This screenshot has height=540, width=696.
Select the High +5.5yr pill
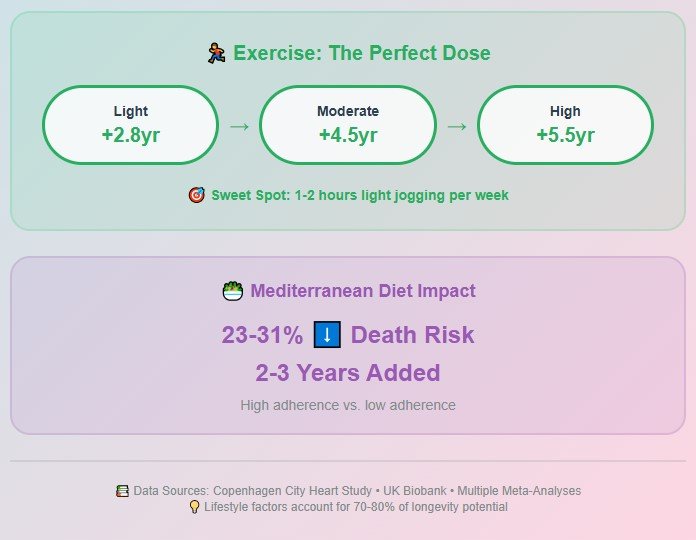[x=565, y=125]
